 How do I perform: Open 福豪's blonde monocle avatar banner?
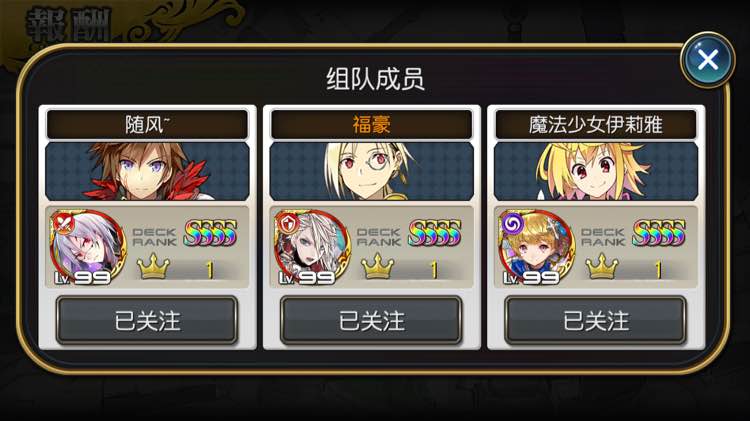click(372, 171)
